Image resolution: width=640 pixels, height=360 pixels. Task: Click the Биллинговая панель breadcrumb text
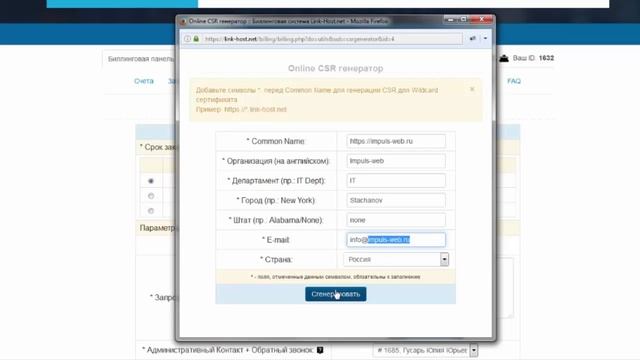point(141,59)
